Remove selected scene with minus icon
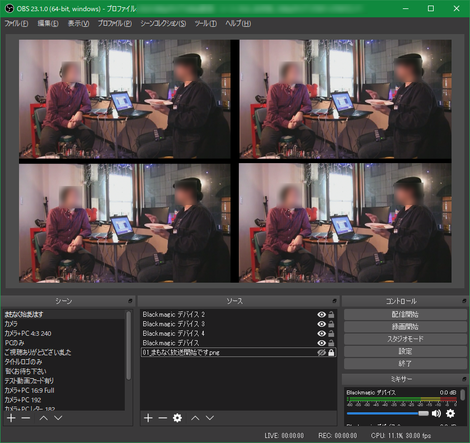Image resolution: width=470 pixels, height=443 pixels. click(x=26, y=418)
